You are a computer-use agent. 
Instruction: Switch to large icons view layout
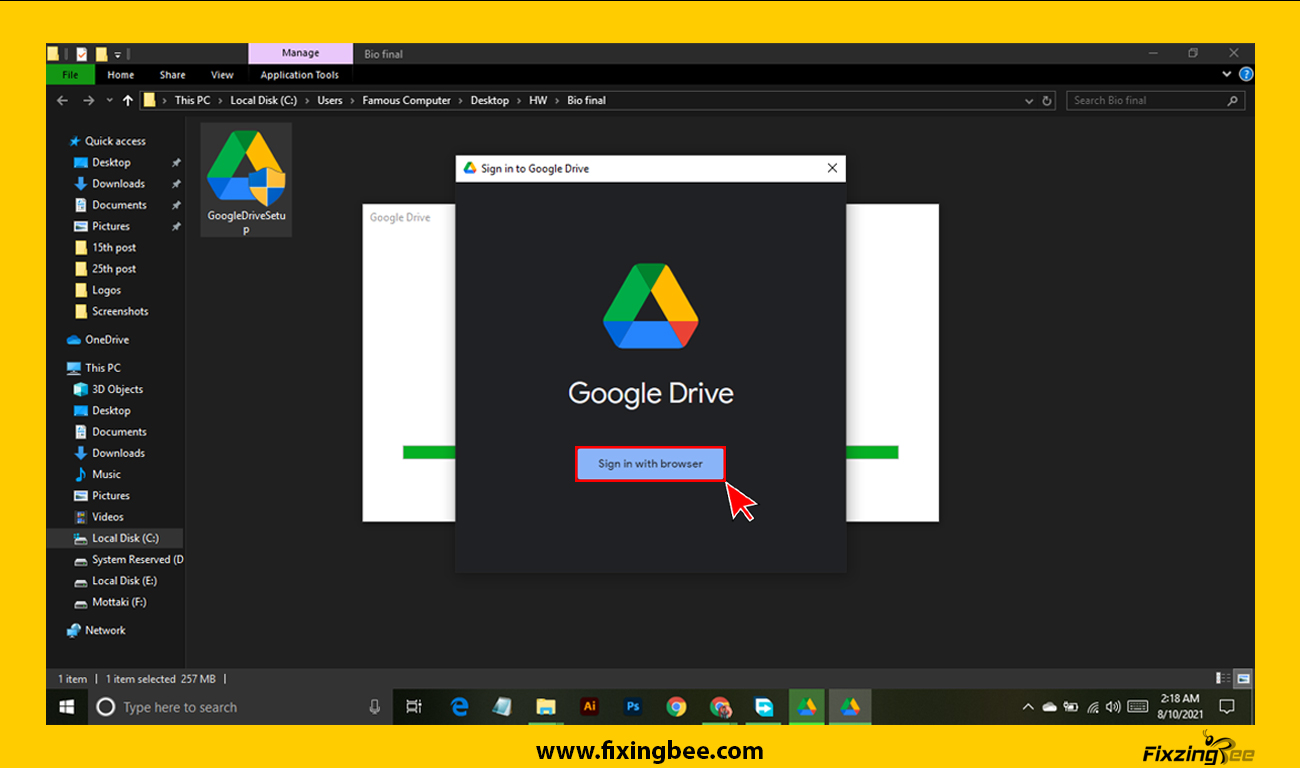1243,678
